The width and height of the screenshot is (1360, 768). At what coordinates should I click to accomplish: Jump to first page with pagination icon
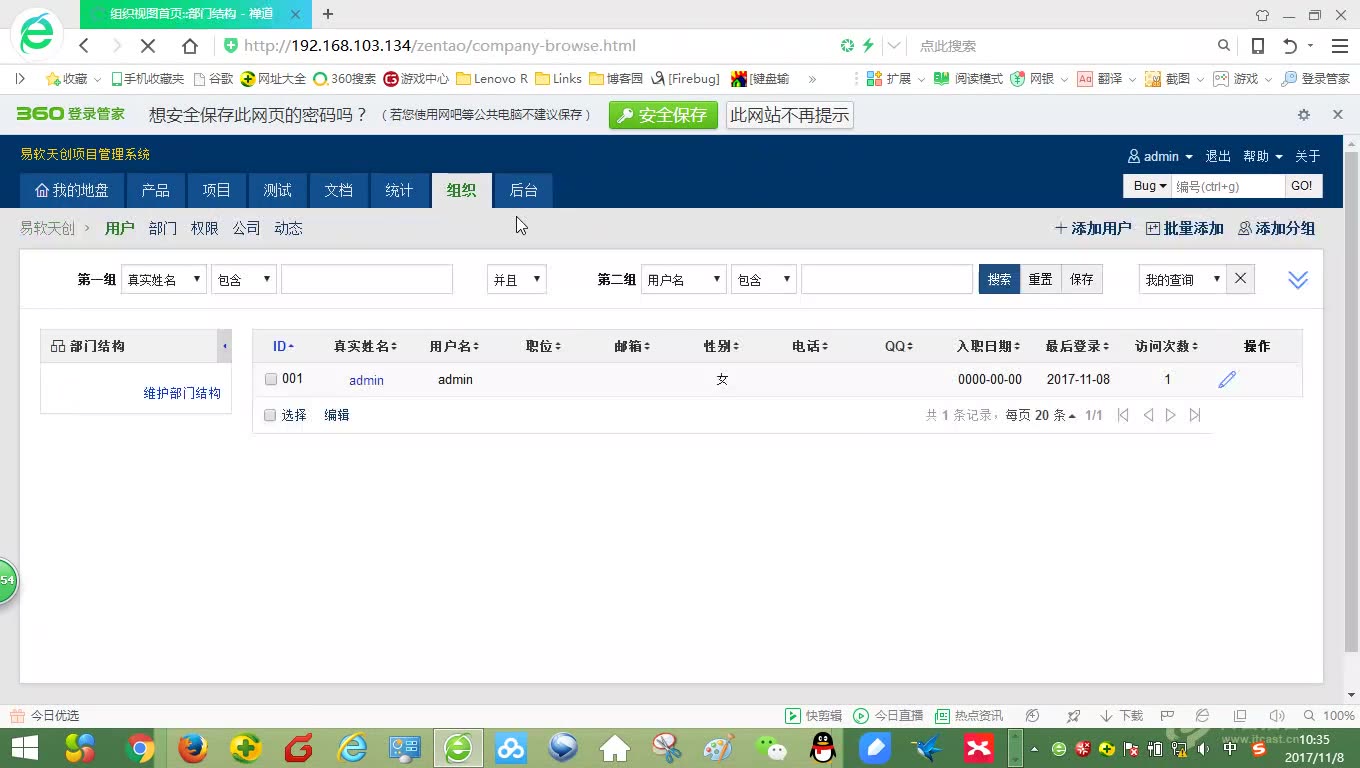[1123, 414]
